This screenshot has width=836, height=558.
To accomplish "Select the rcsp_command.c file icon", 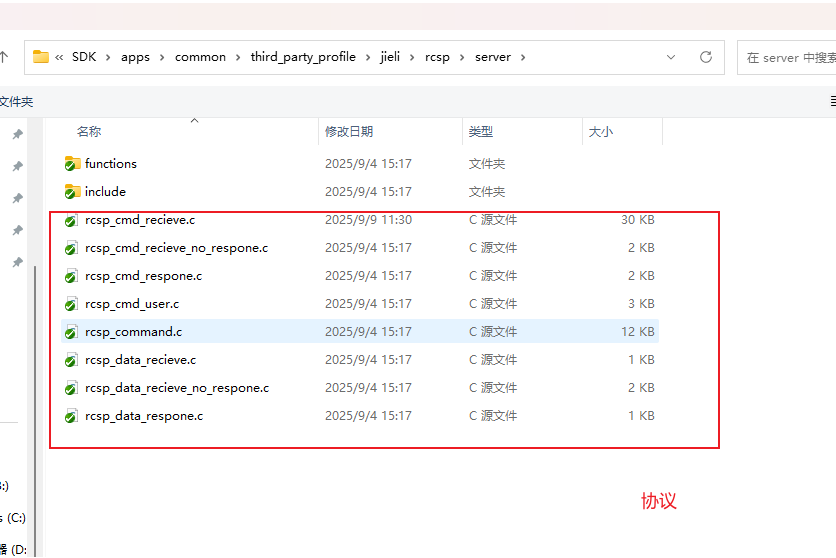I will [x=71, y=331].
